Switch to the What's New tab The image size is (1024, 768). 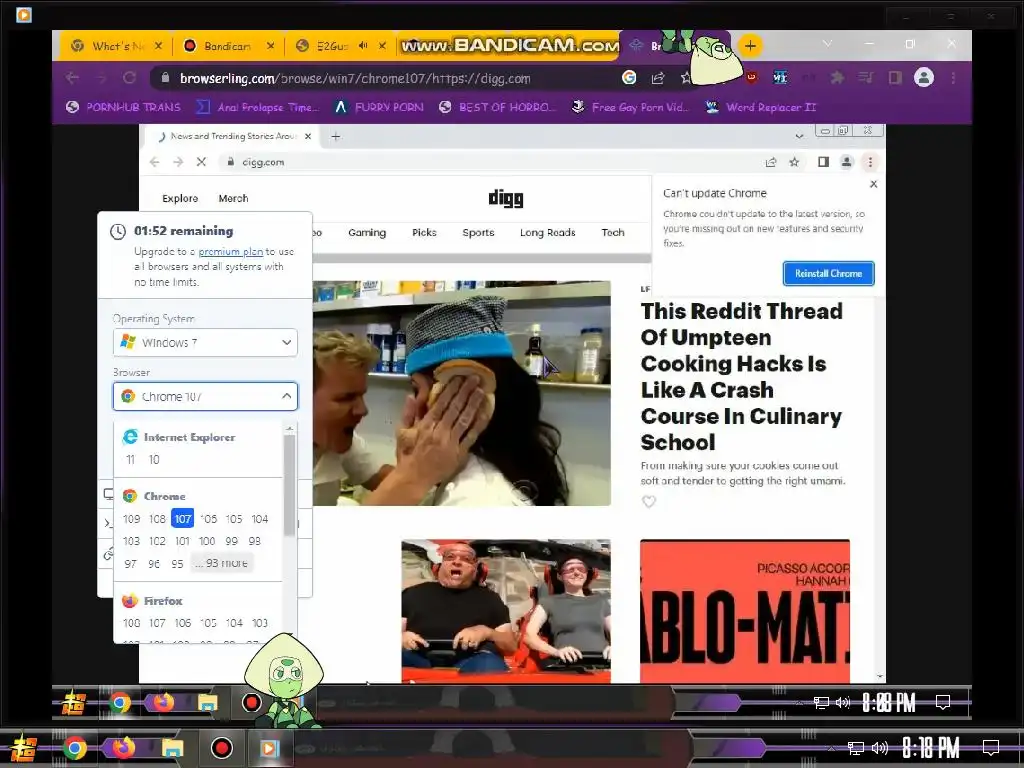(117, 46)
